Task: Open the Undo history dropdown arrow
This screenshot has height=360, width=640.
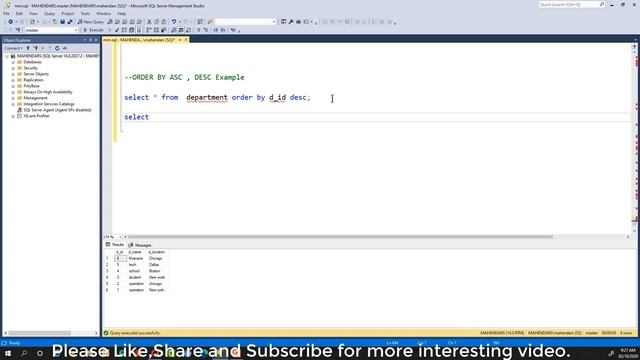Action: point(180,22)
